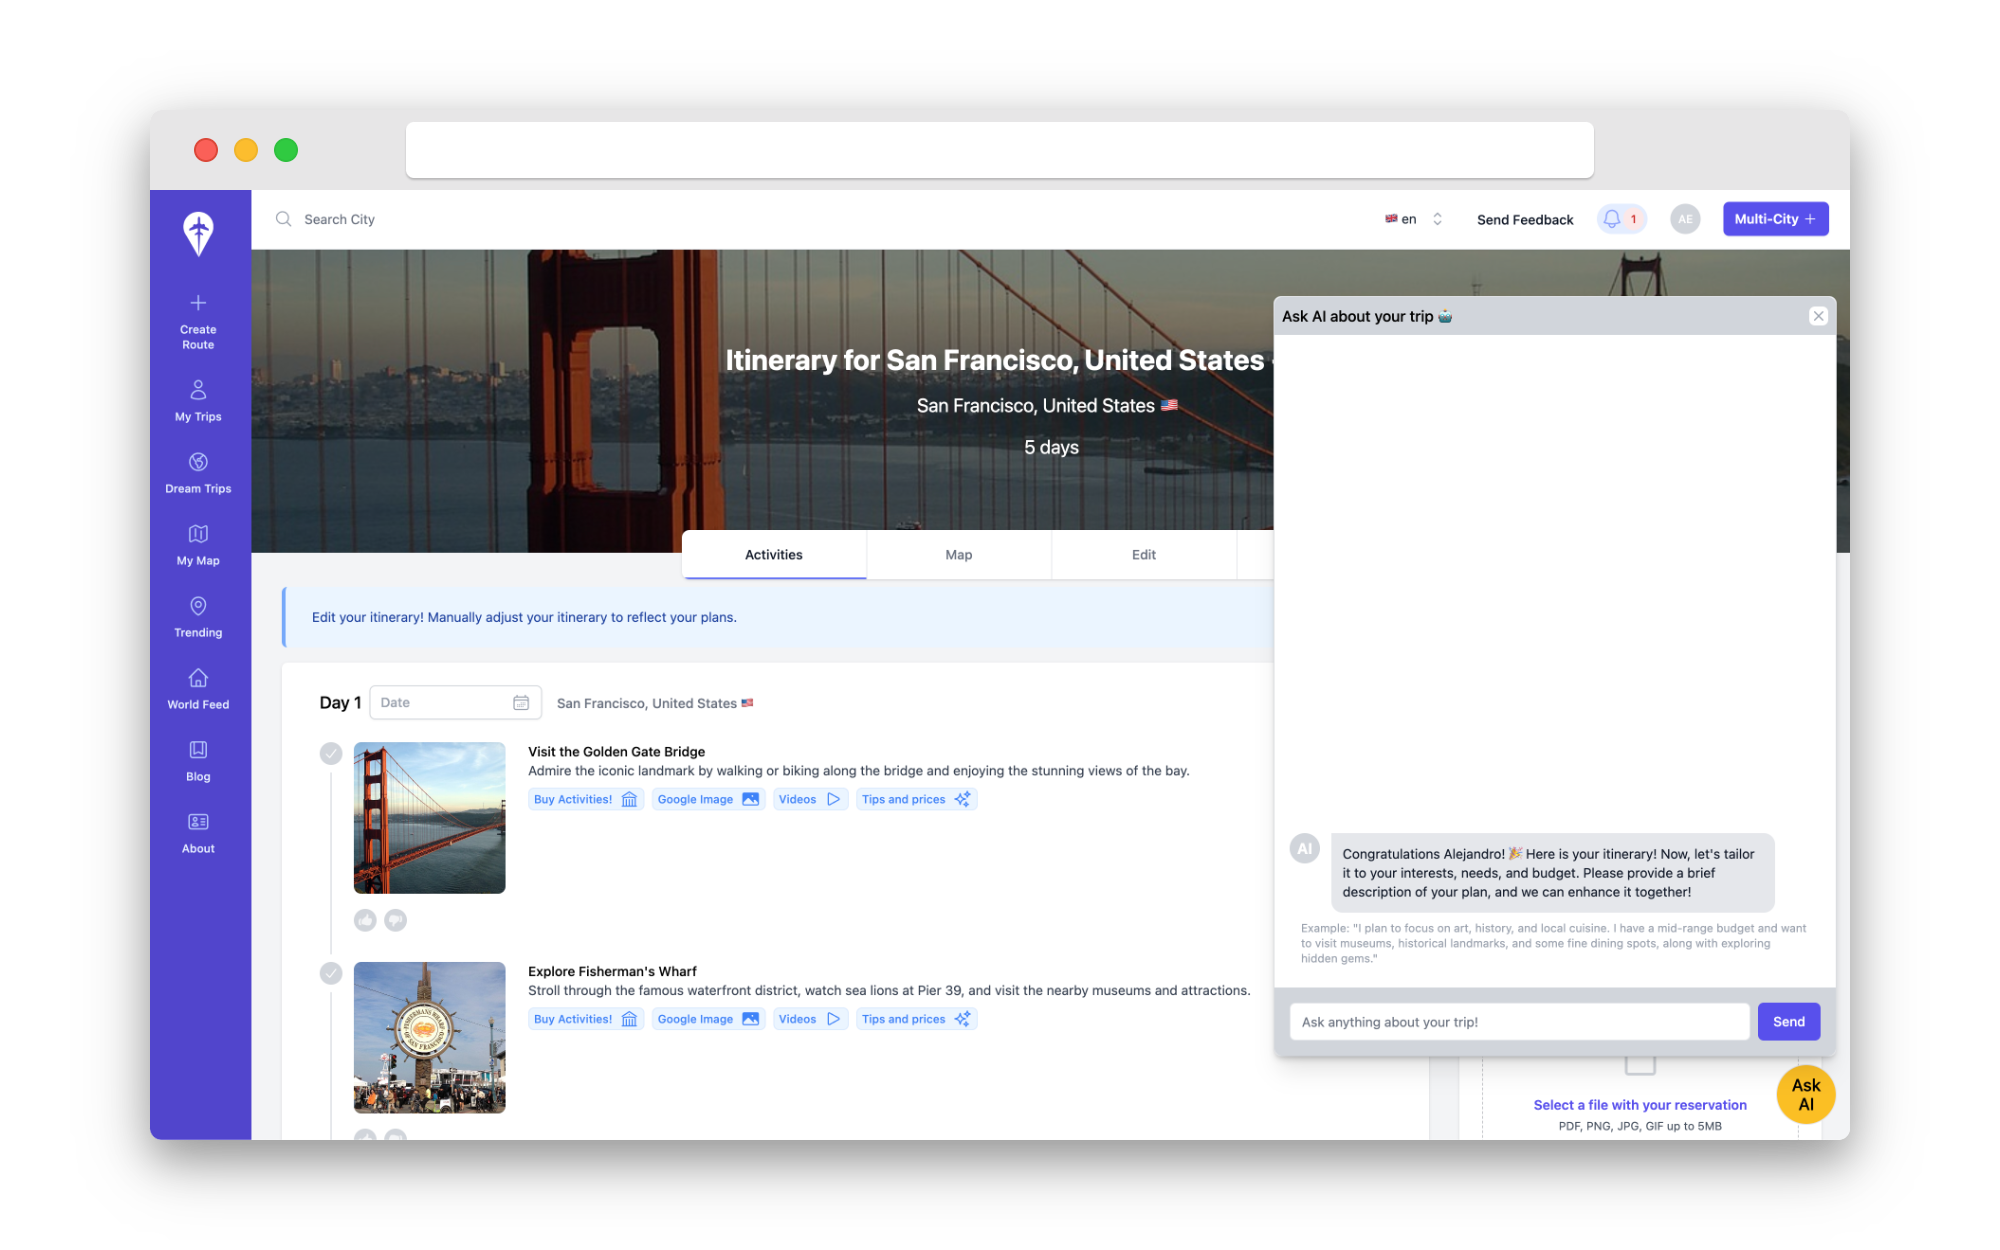Open the Blog sidebar icon
This screenshot has height=1250, width=2000.
click(x=198, y=750)
